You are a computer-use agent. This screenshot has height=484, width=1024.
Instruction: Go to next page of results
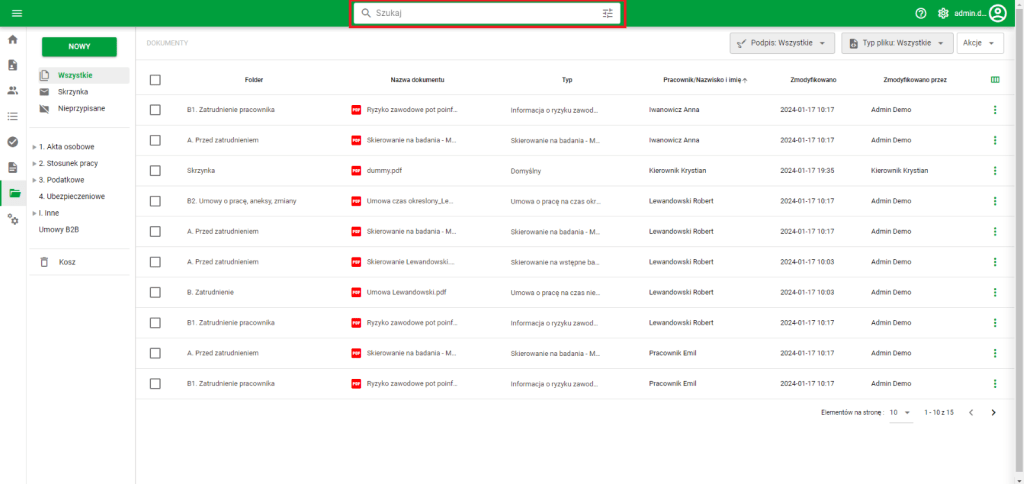(x=993, y=412)
